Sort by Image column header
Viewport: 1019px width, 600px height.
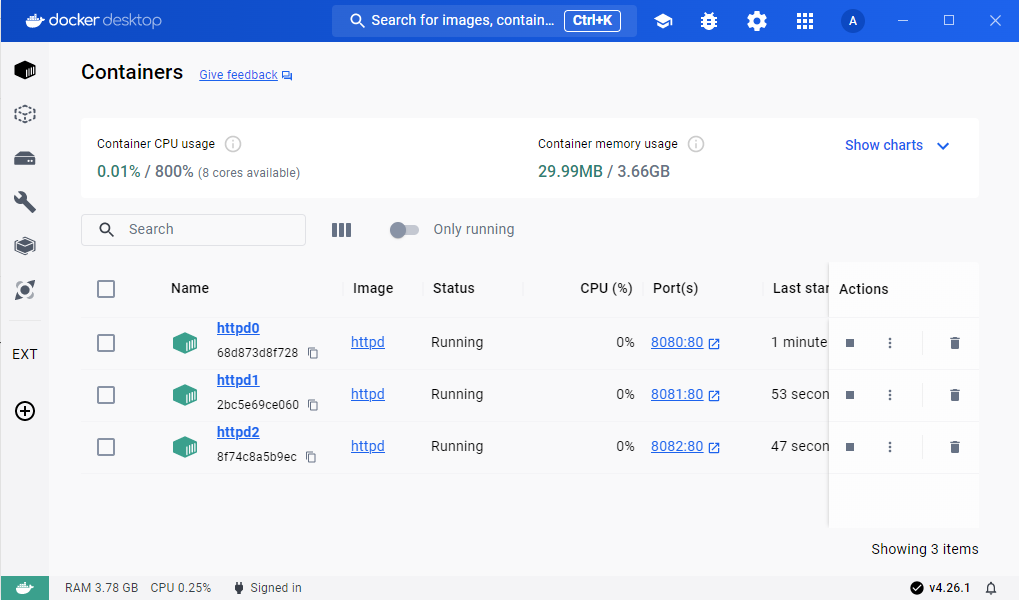click(x=373, y=289)
